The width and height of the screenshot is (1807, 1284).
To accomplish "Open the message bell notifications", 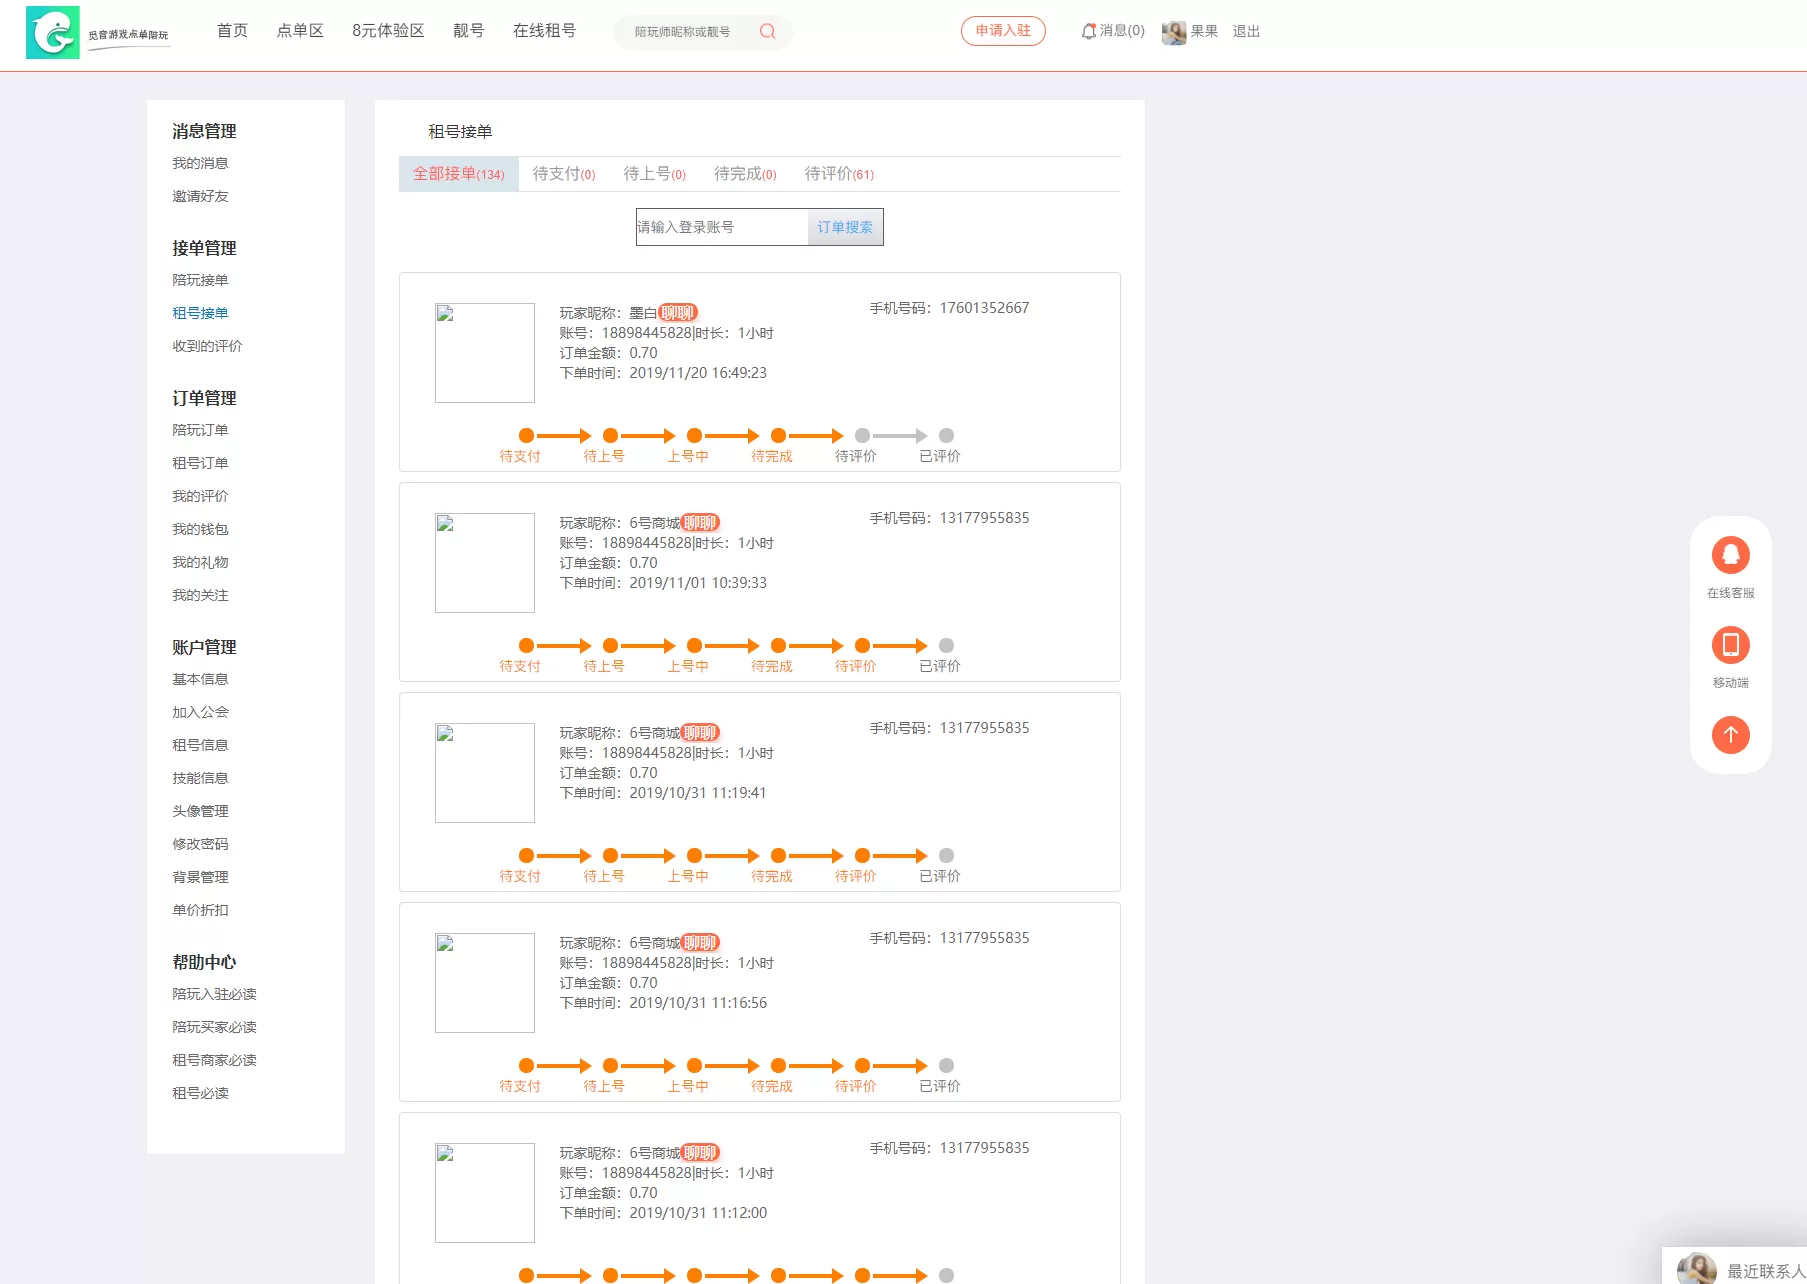I will (x=1089, y=32).
